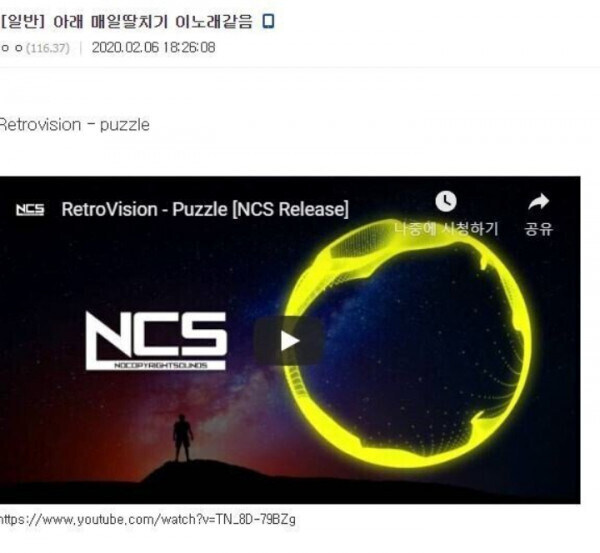Image resolution: width=600 pixels, height=553 pixels.
Task: Play the RetroVision Puzzle video
Action: tap(289, 341)
